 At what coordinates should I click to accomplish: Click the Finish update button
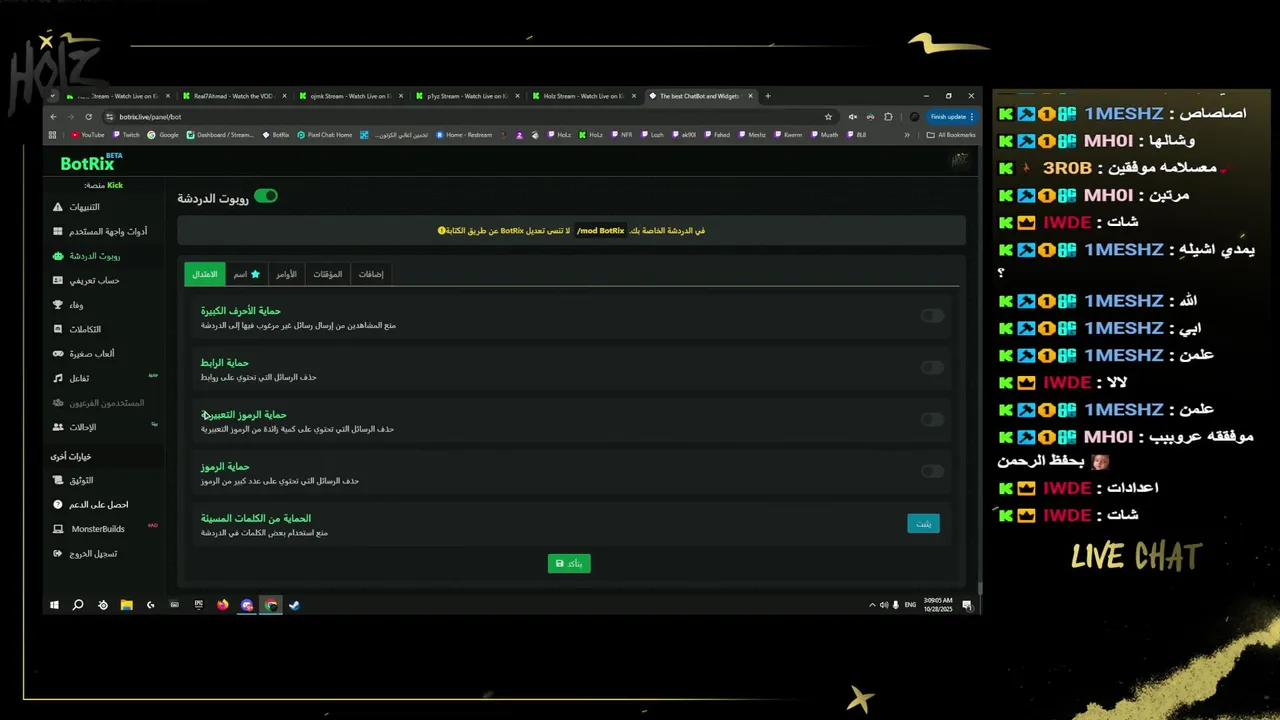[947, 116]
